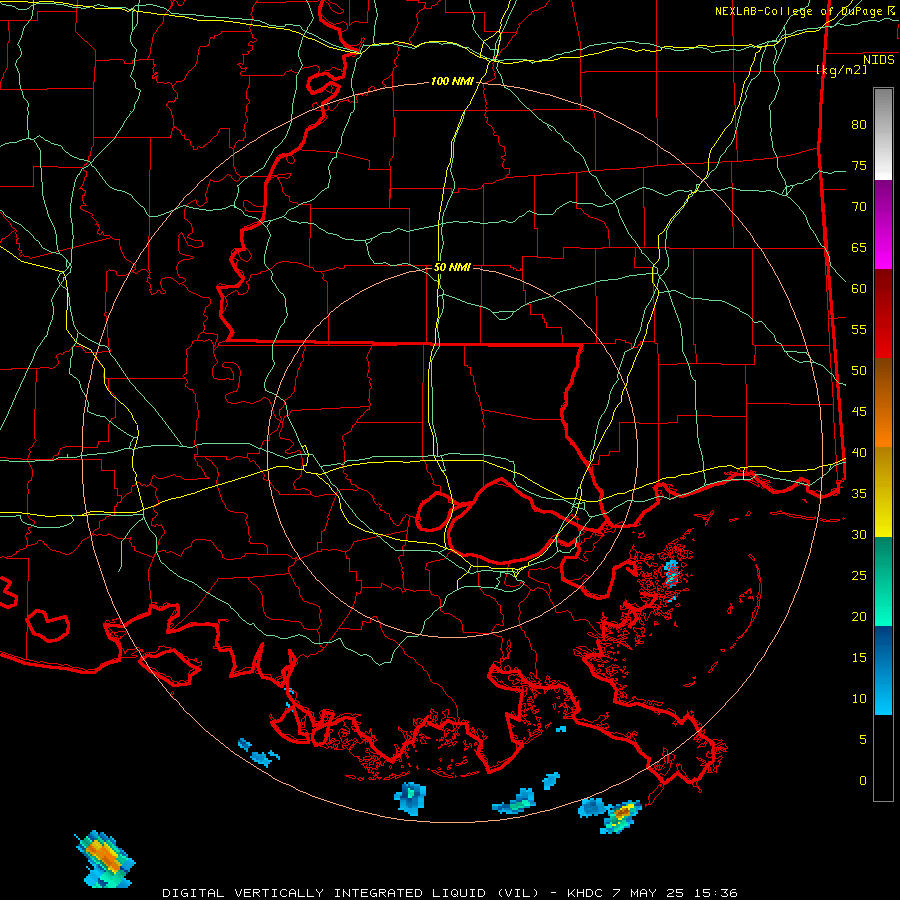Click the scale value 15

point(859,658)
